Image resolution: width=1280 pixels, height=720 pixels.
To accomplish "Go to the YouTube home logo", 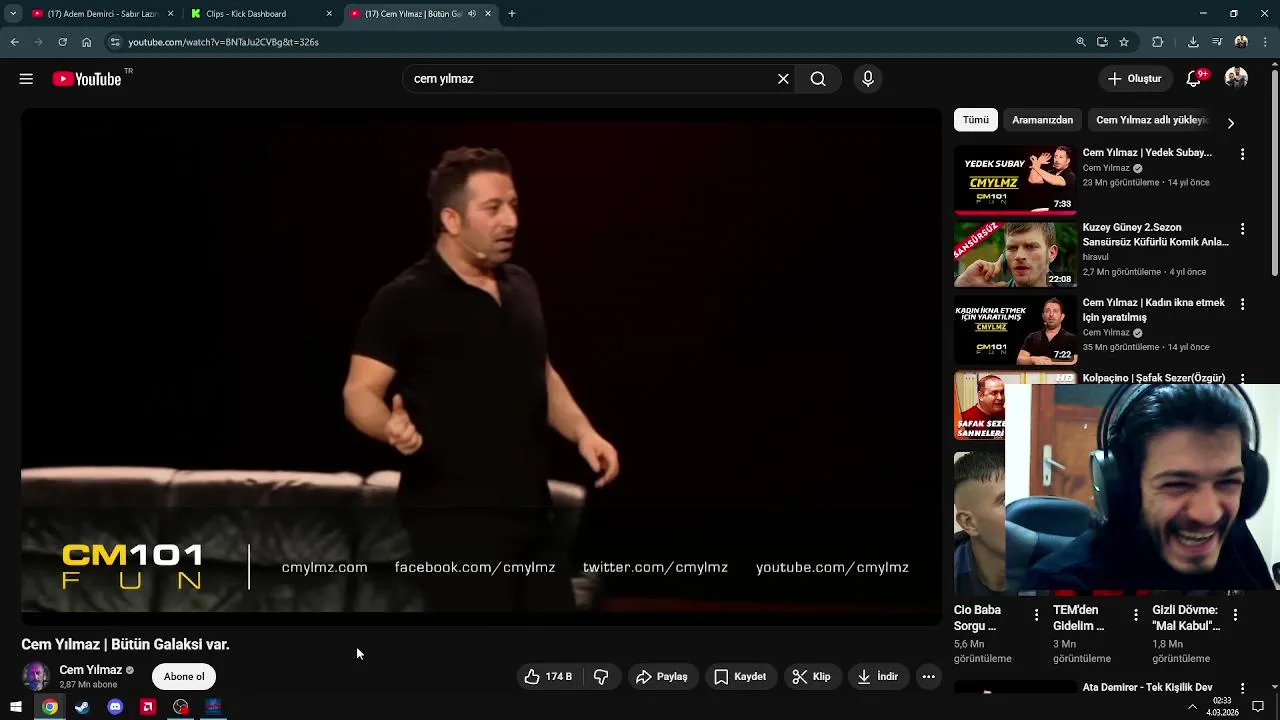I will pyautogui.click(x=87, y=79).
